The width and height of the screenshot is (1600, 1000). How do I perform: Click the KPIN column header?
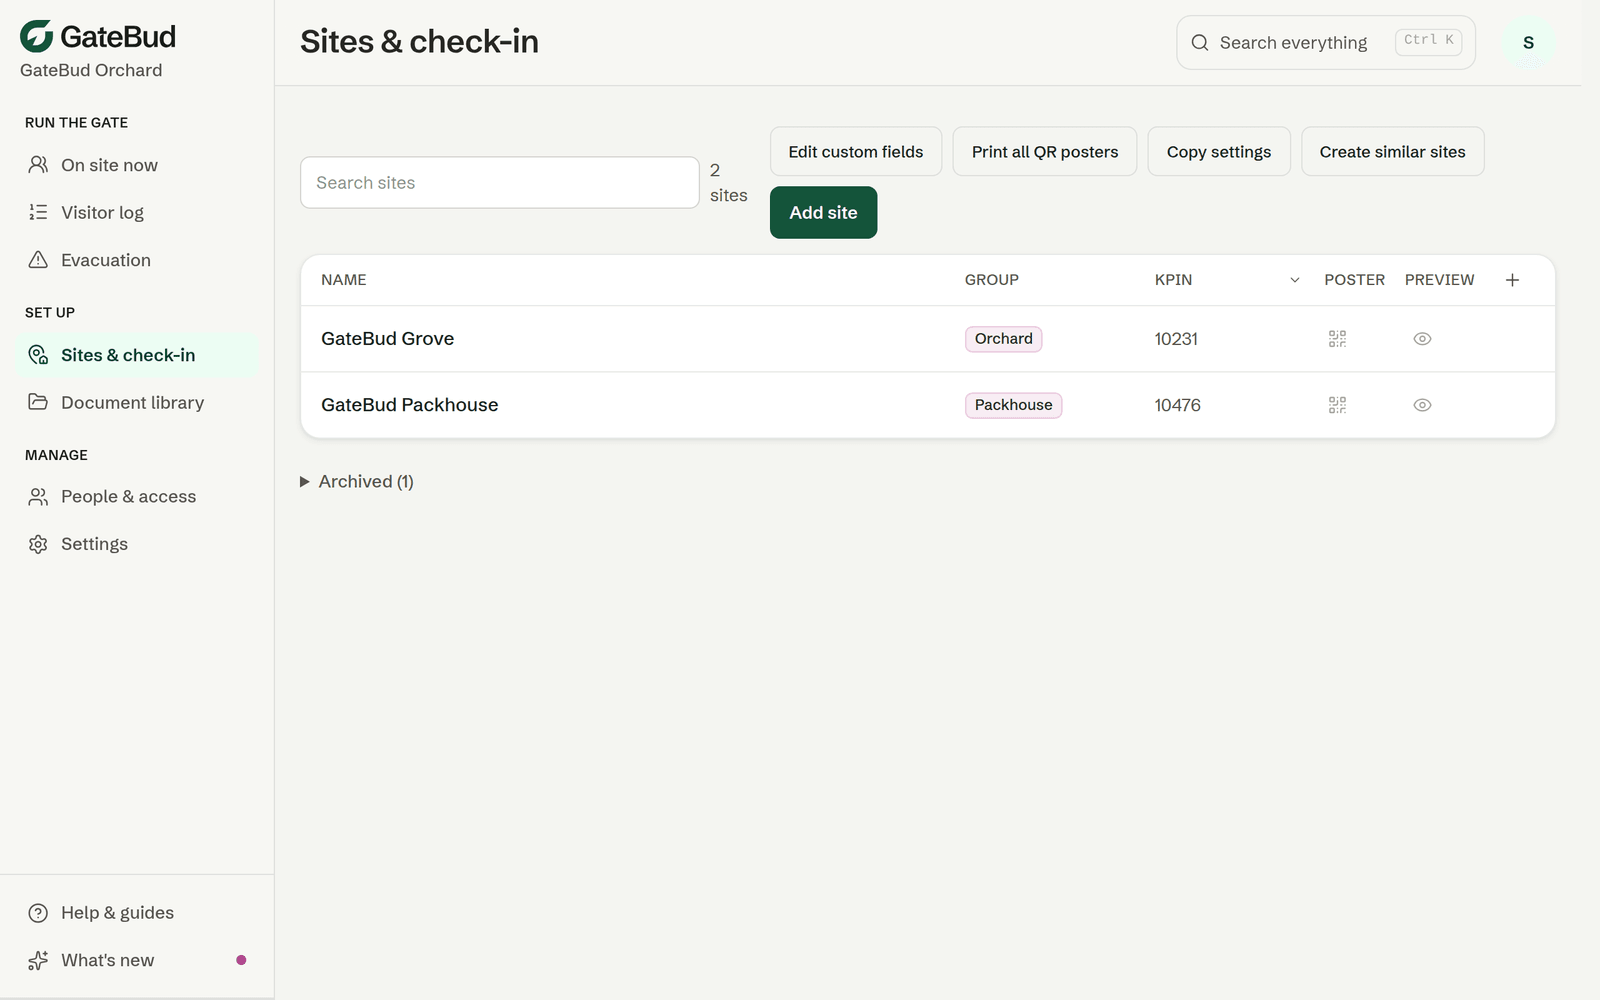[1173, 280]
